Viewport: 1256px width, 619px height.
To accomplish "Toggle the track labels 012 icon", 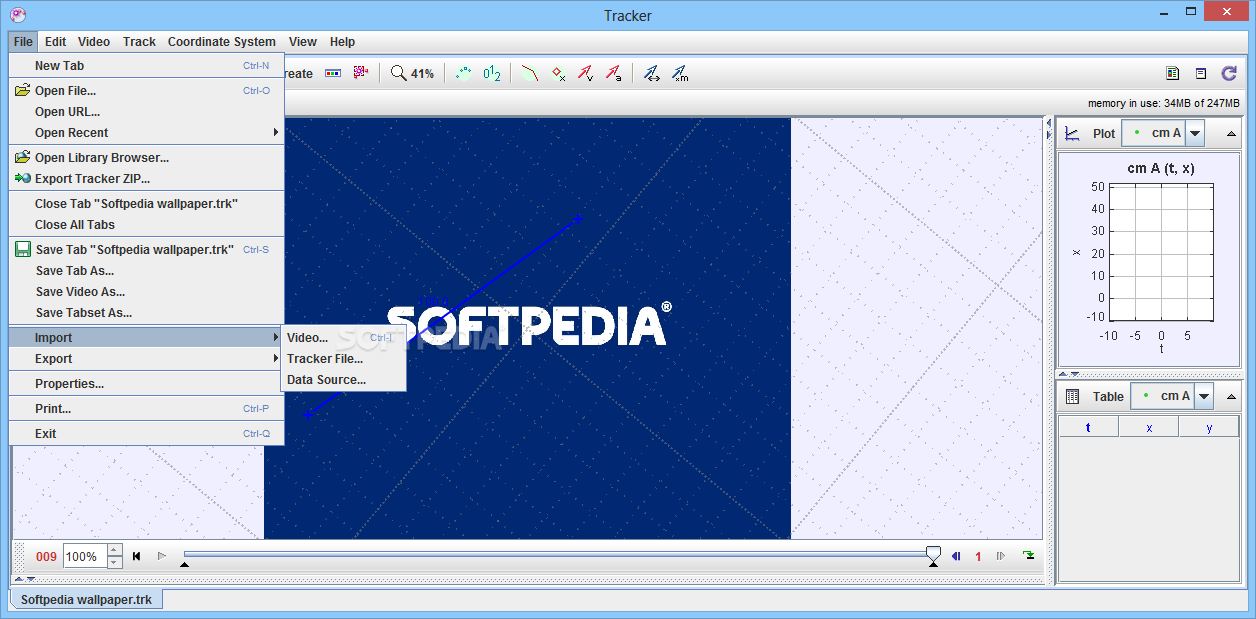I will [x=491, y=73].
